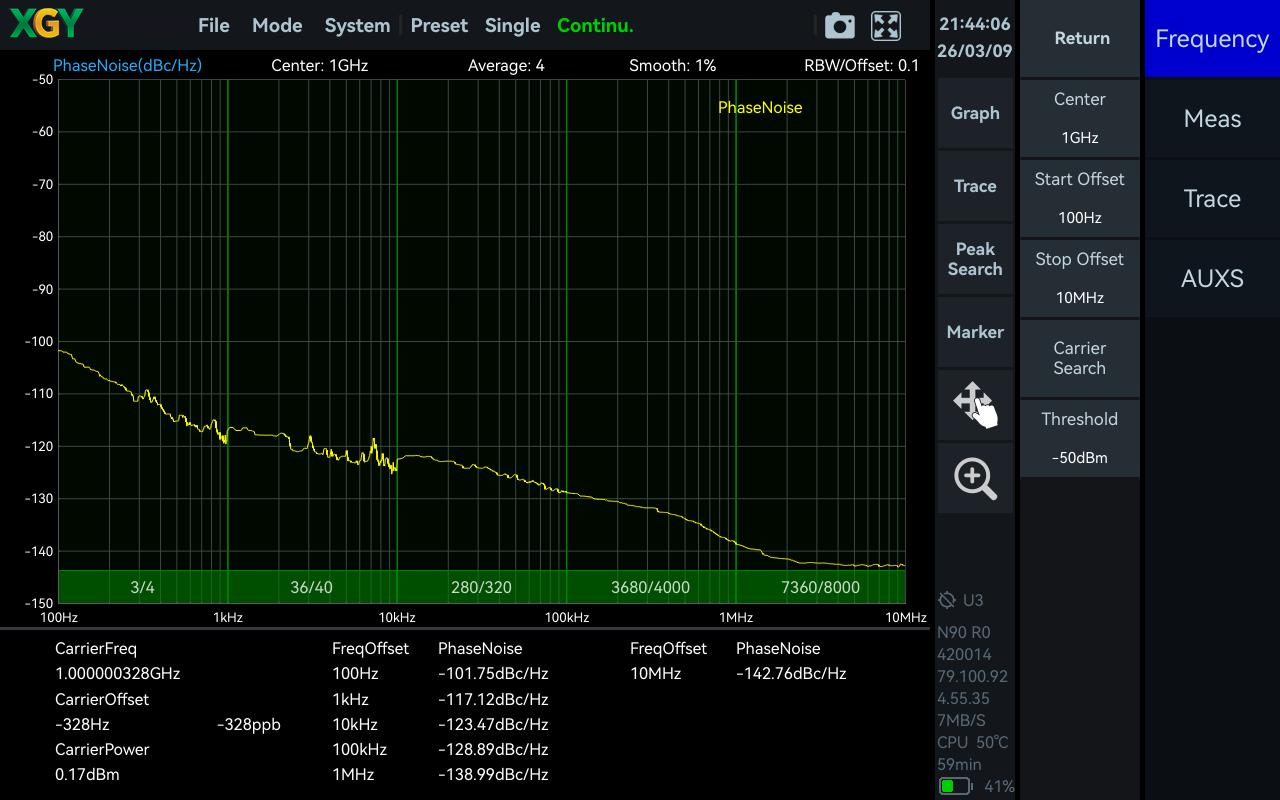Click the 21:44:06 clock display
Image resolution: width=1280 pixels, height=800 pixels.
(x=975, y=24)
